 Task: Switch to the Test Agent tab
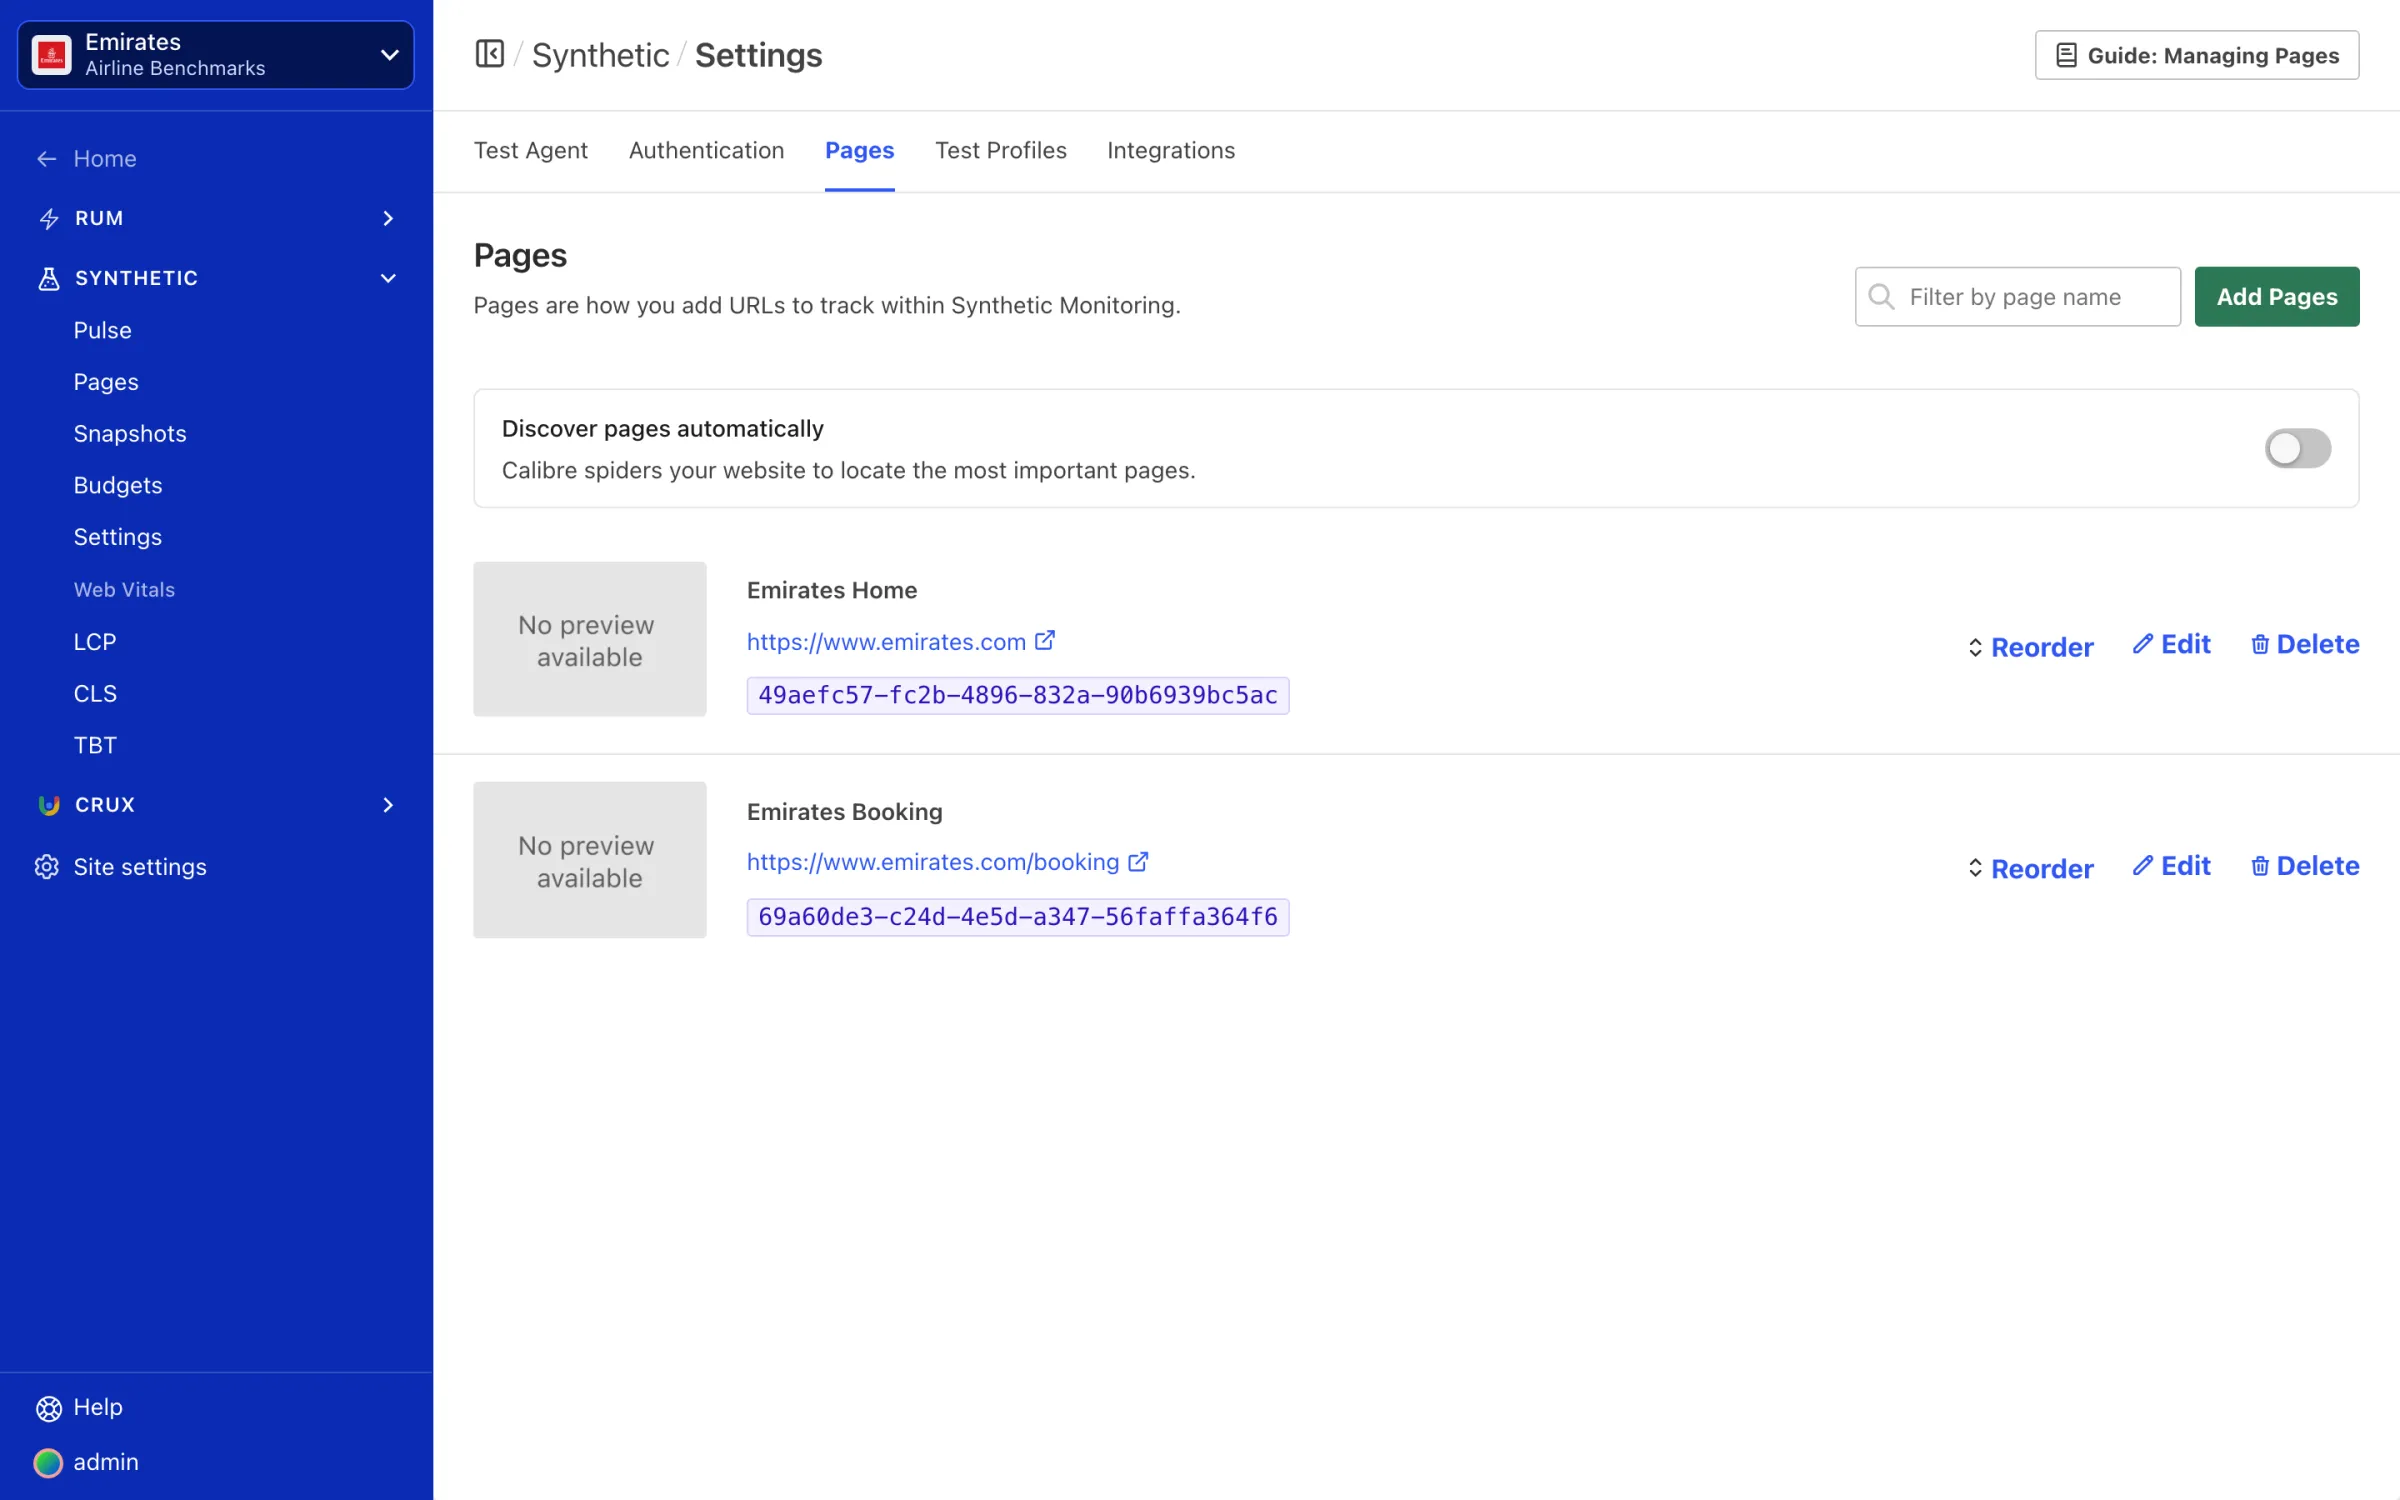(530, 150)
